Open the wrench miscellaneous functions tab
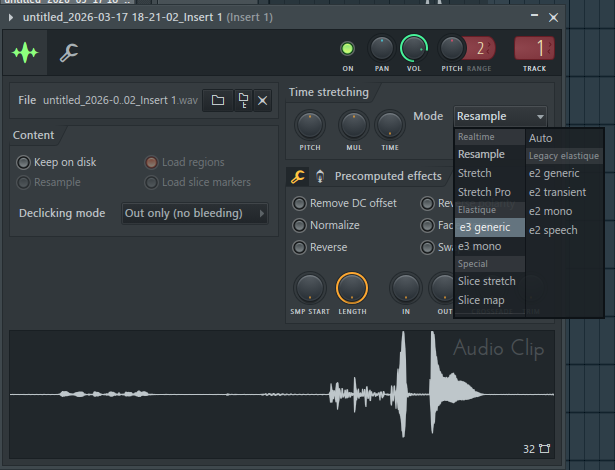This screenshot has height=470, width=615. pyautogui.click(x=69, y=53)
